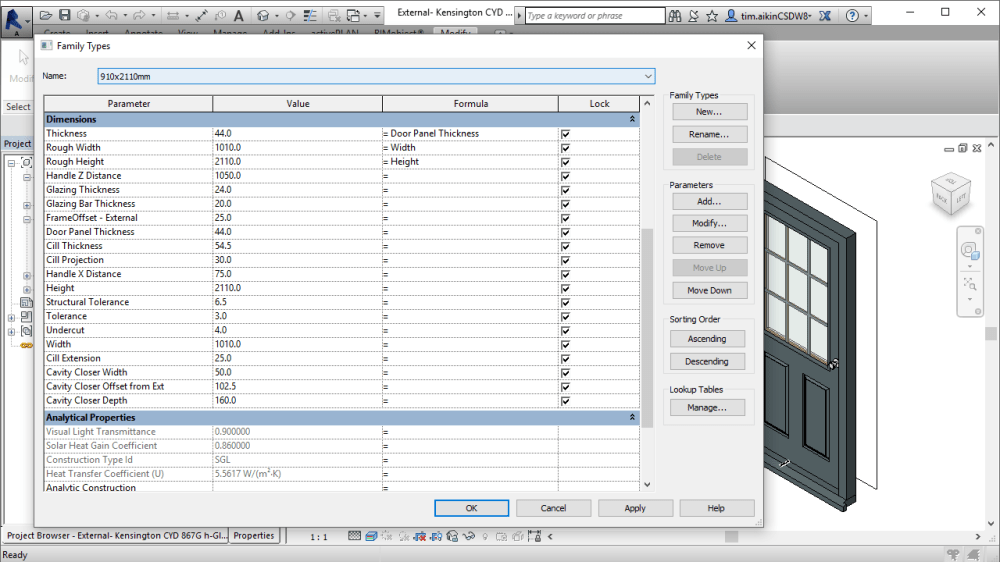Click the ViewCube in the 3D view
Screen dimensions: 1000x562
click(x=950, y=194)
